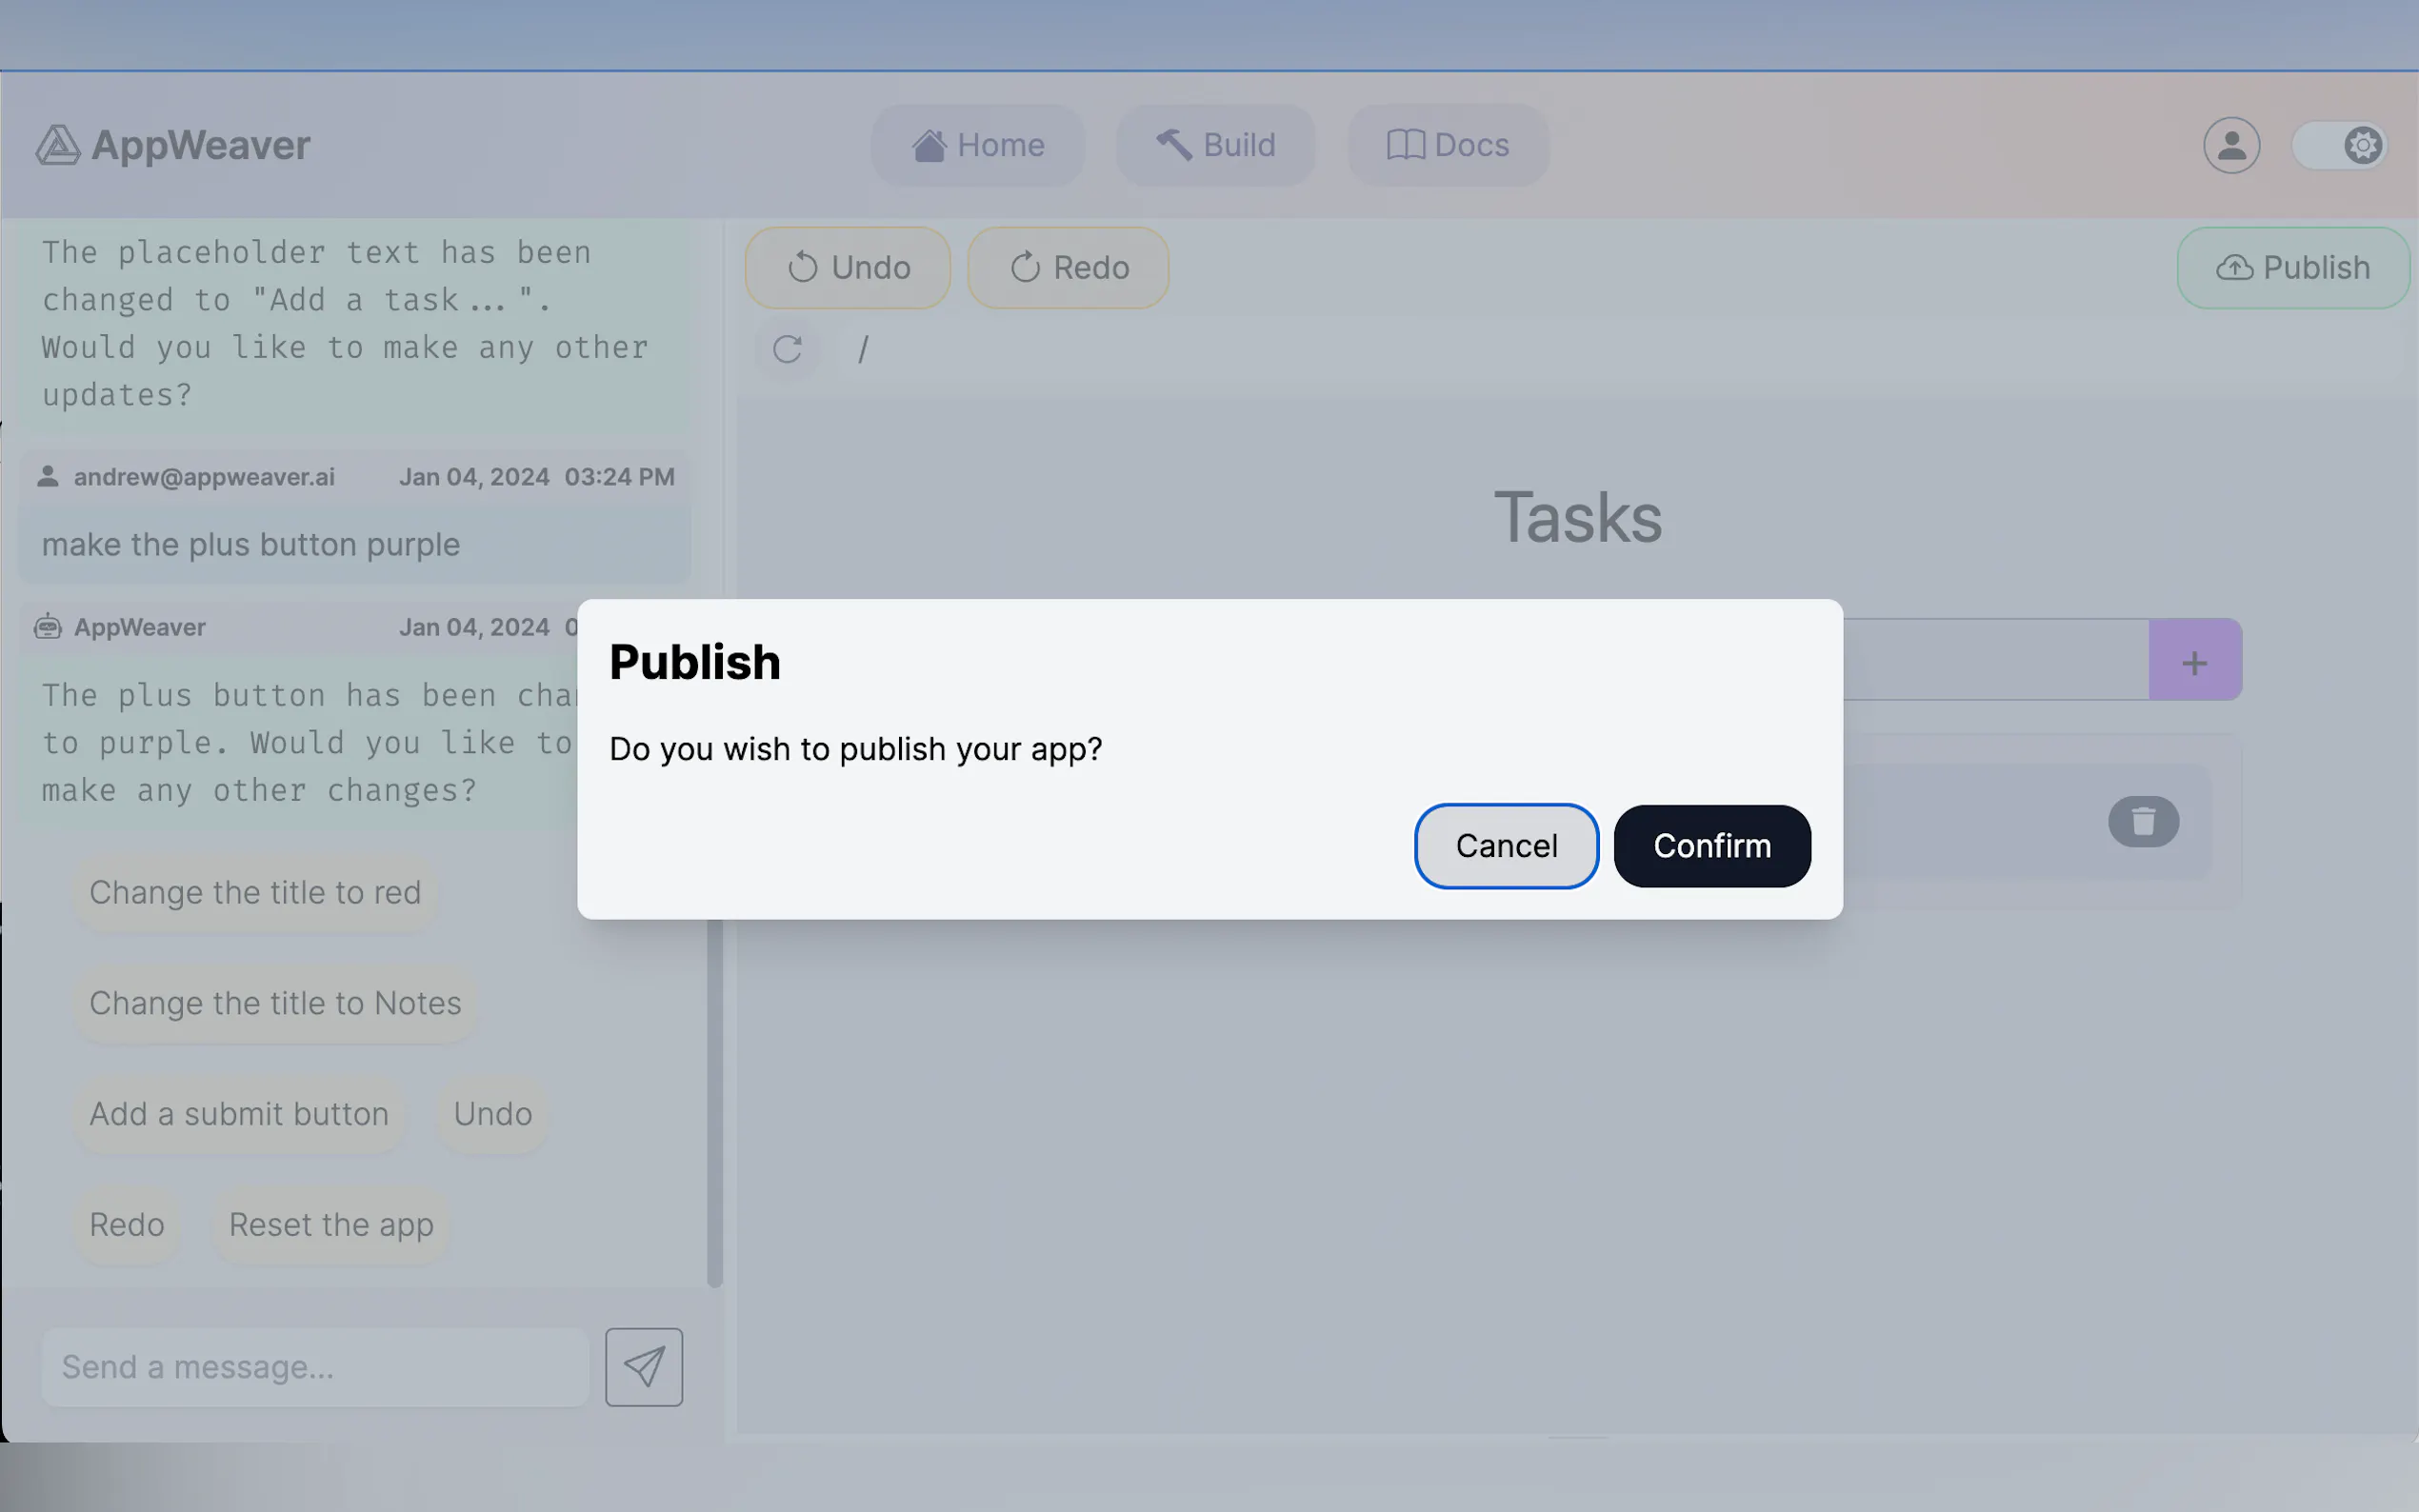
Task: Cancel the Publish dialog
Action: [x=1506, y=846]
